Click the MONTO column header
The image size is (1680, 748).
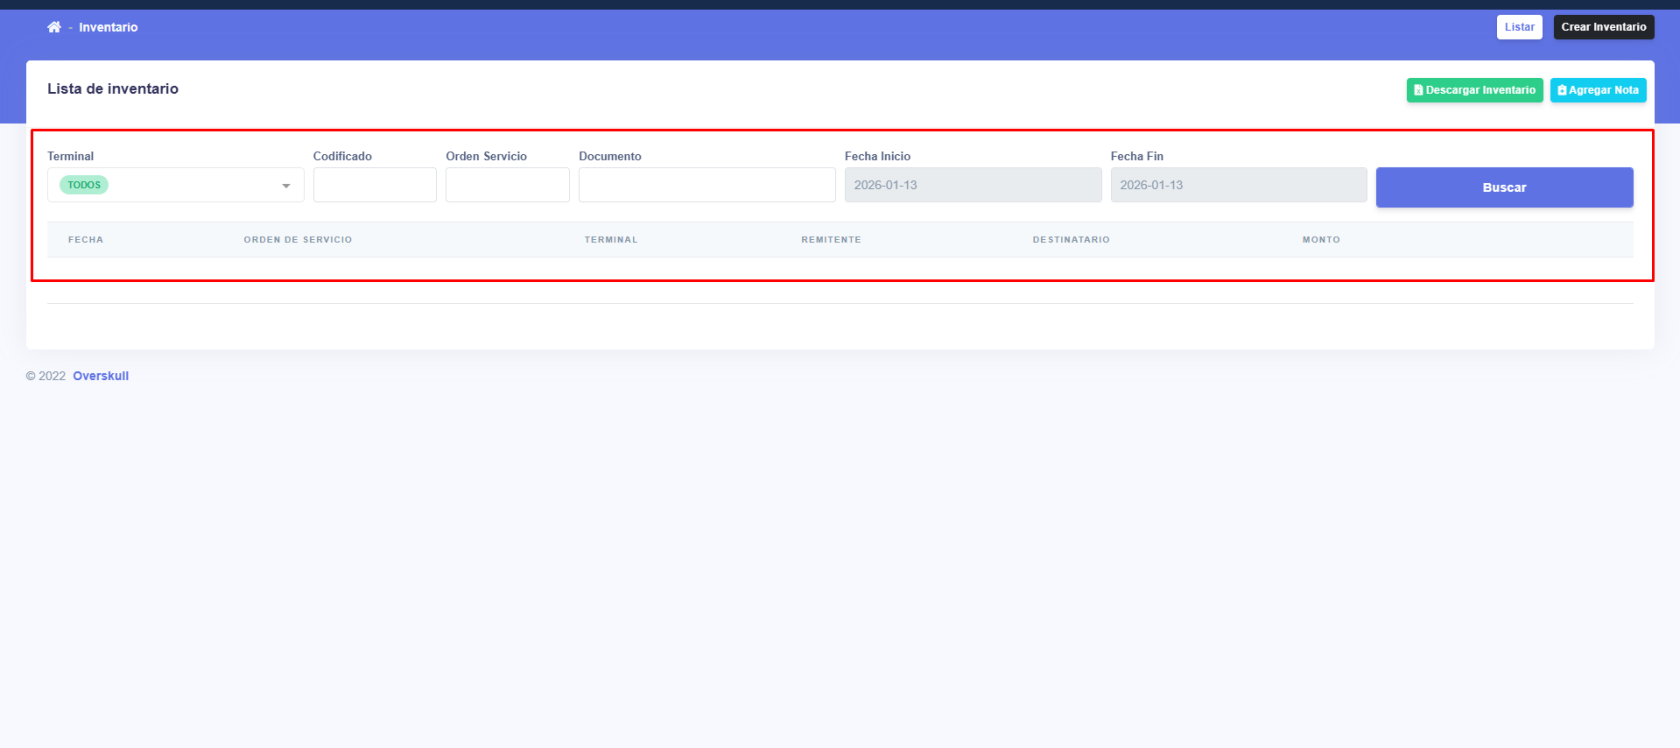pos(1320,240)
